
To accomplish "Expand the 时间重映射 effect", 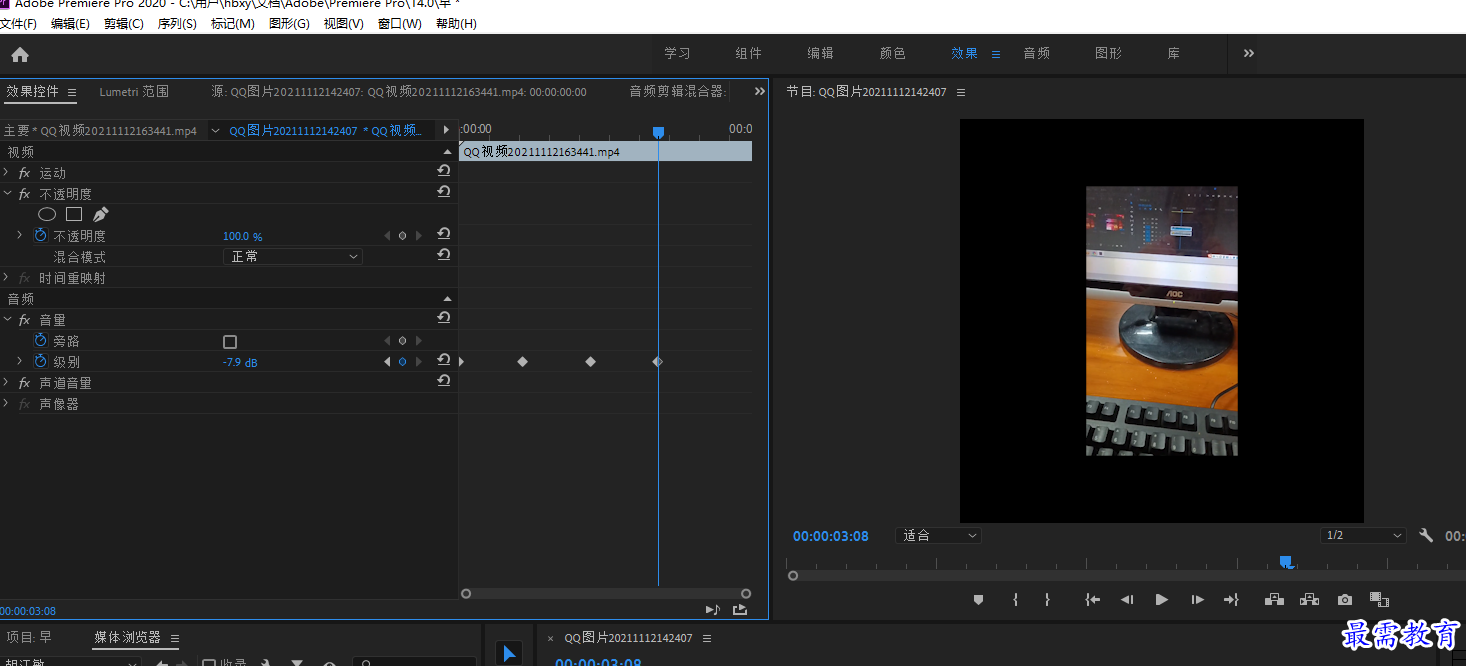I will (6, 278).
